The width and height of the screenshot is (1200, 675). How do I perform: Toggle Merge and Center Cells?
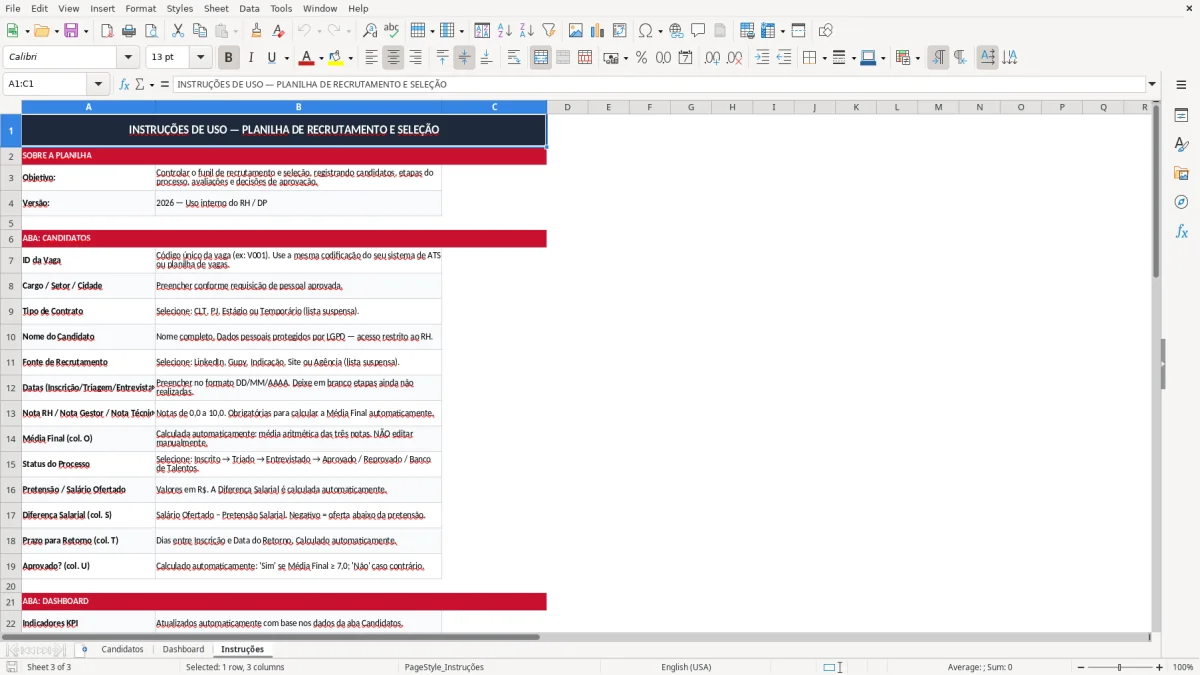[x=541, y=58]
